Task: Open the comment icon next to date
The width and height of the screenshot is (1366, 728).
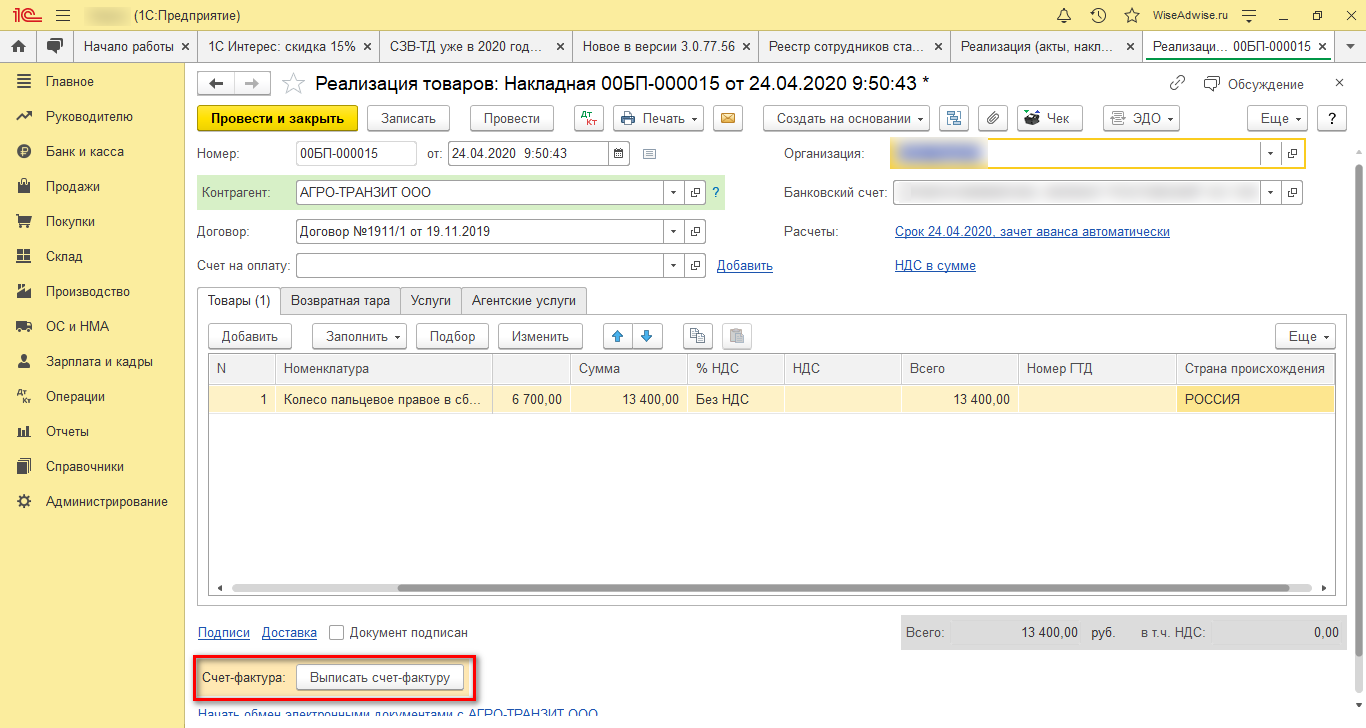Action: pos(649,153)
